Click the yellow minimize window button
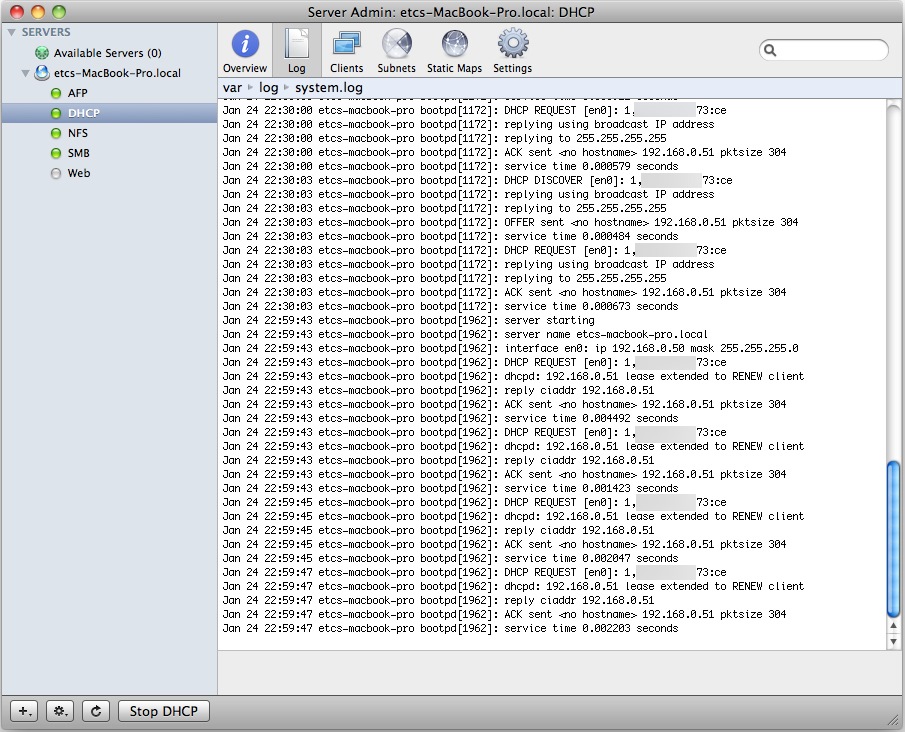Image resolution: width=905 pixels, height=732 pixels. [x=38, y=12]
